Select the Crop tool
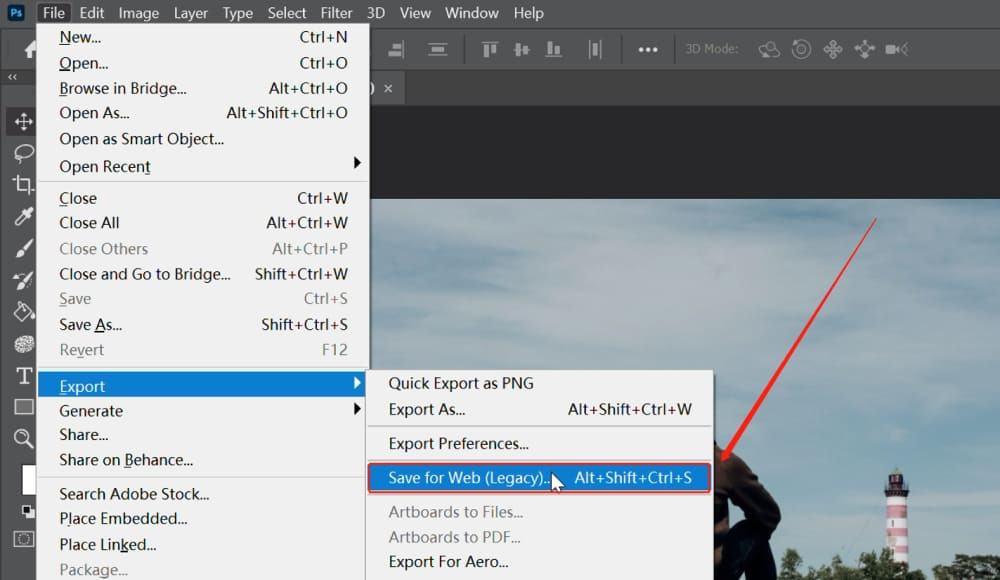This screenshot has width=1000, height=580. pyautogui.click(x=24, y=184)
